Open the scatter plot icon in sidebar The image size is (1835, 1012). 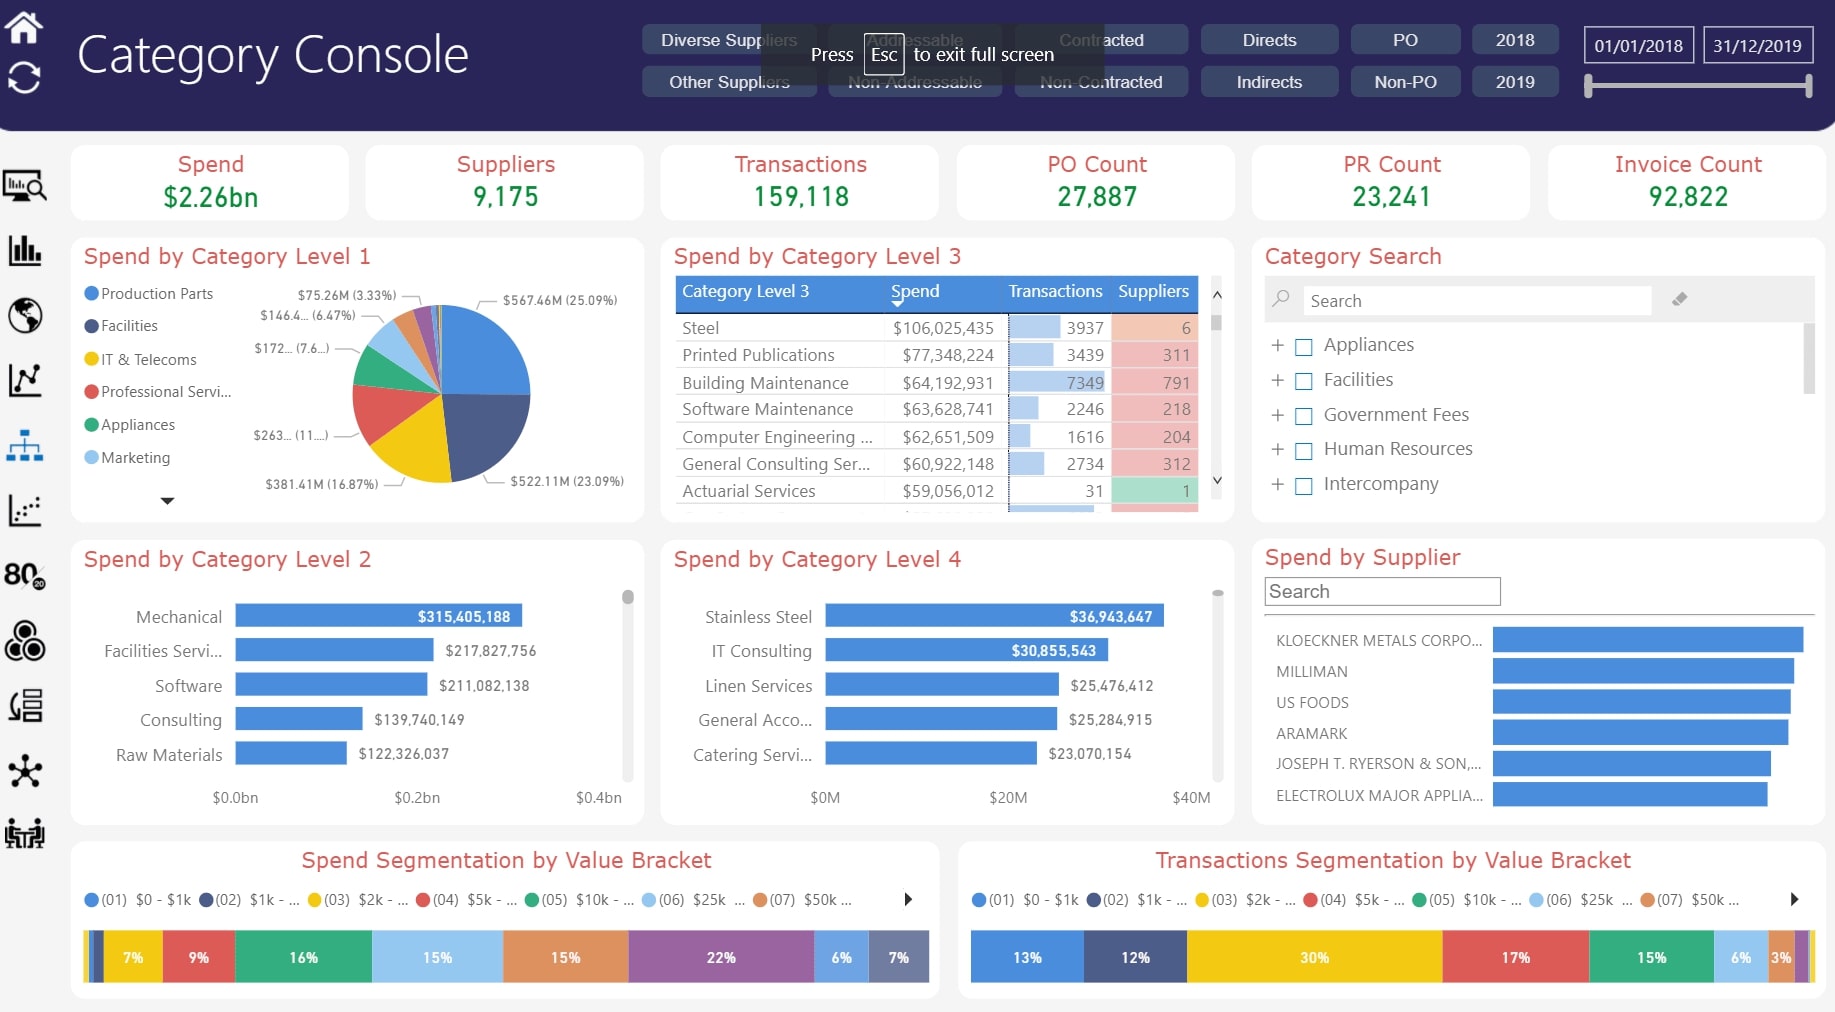25,510
